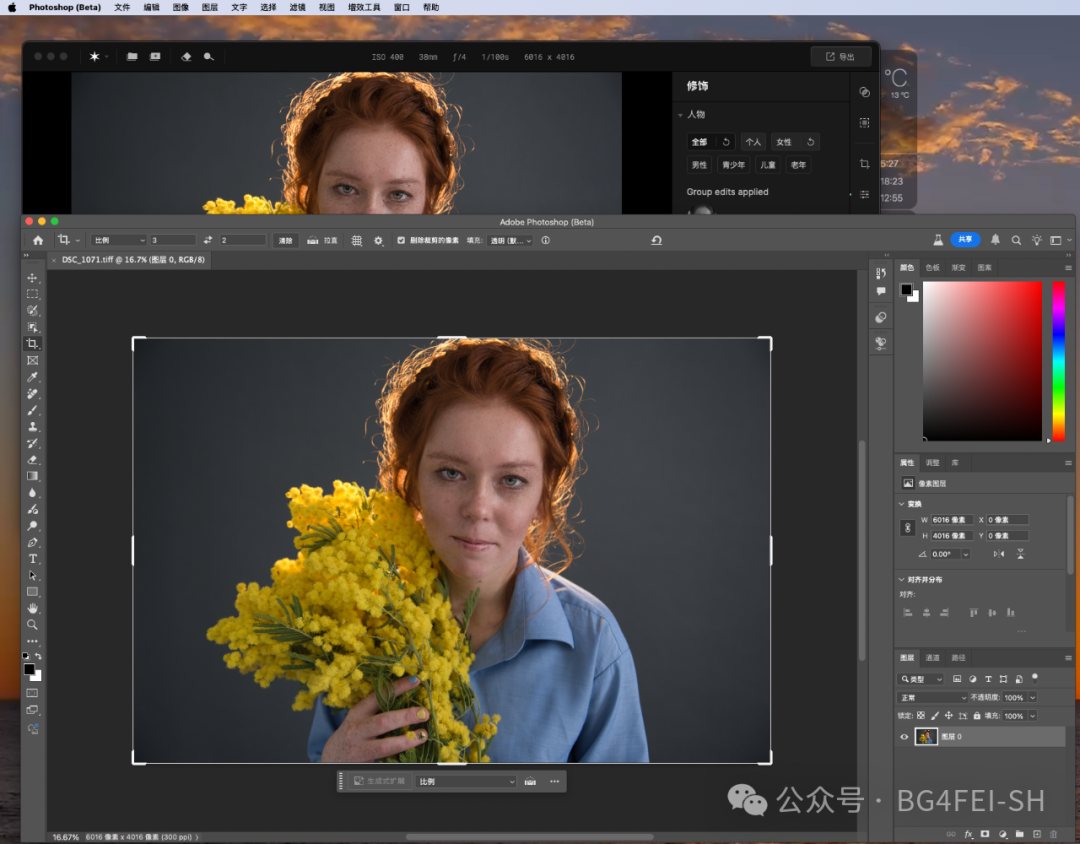Open the 滤镜 menu
The image size is (1080, 844).
click(298, 8)
